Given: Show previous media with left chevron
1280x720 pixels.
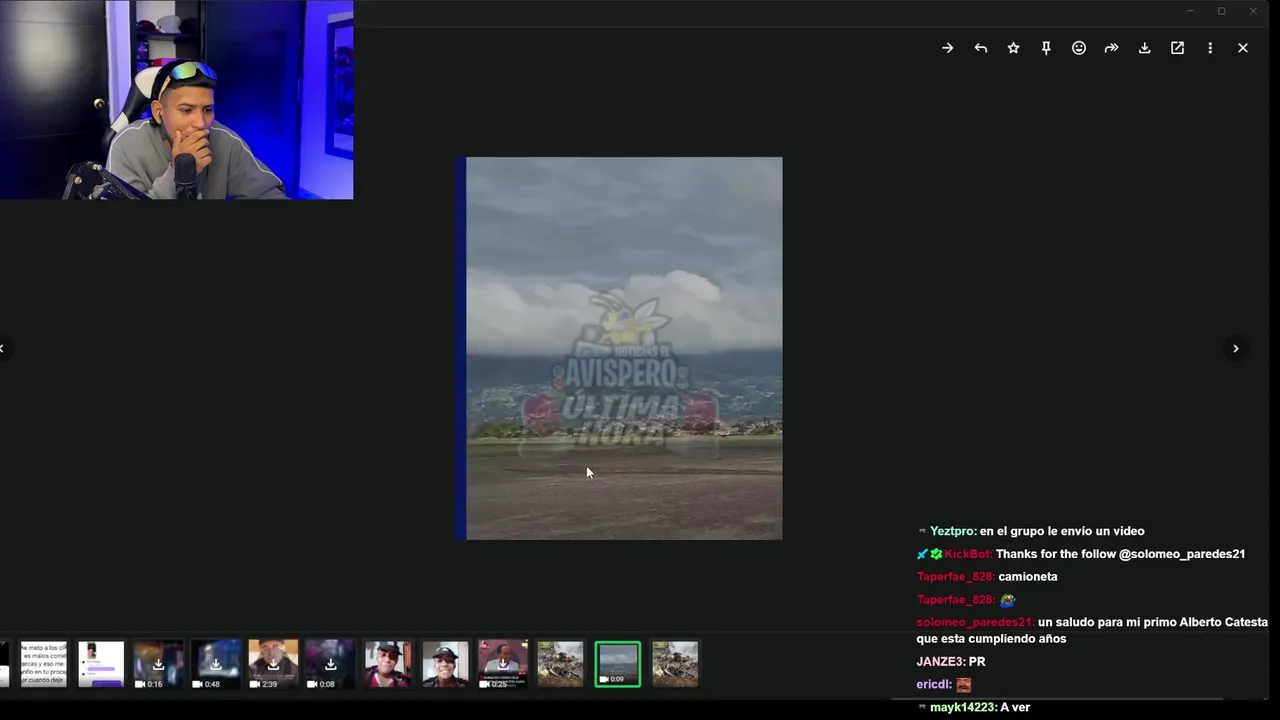Looking at the screenshot, I should pos(3,349).
